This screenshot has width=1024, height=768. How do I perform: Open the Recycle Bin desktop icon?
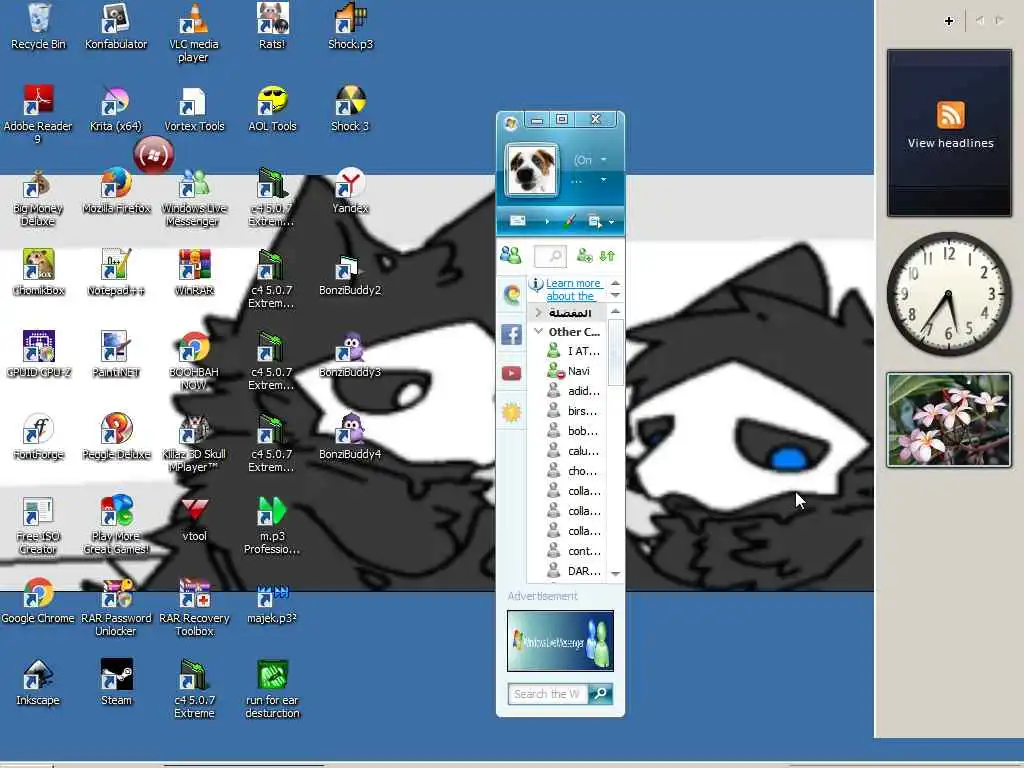38,26
